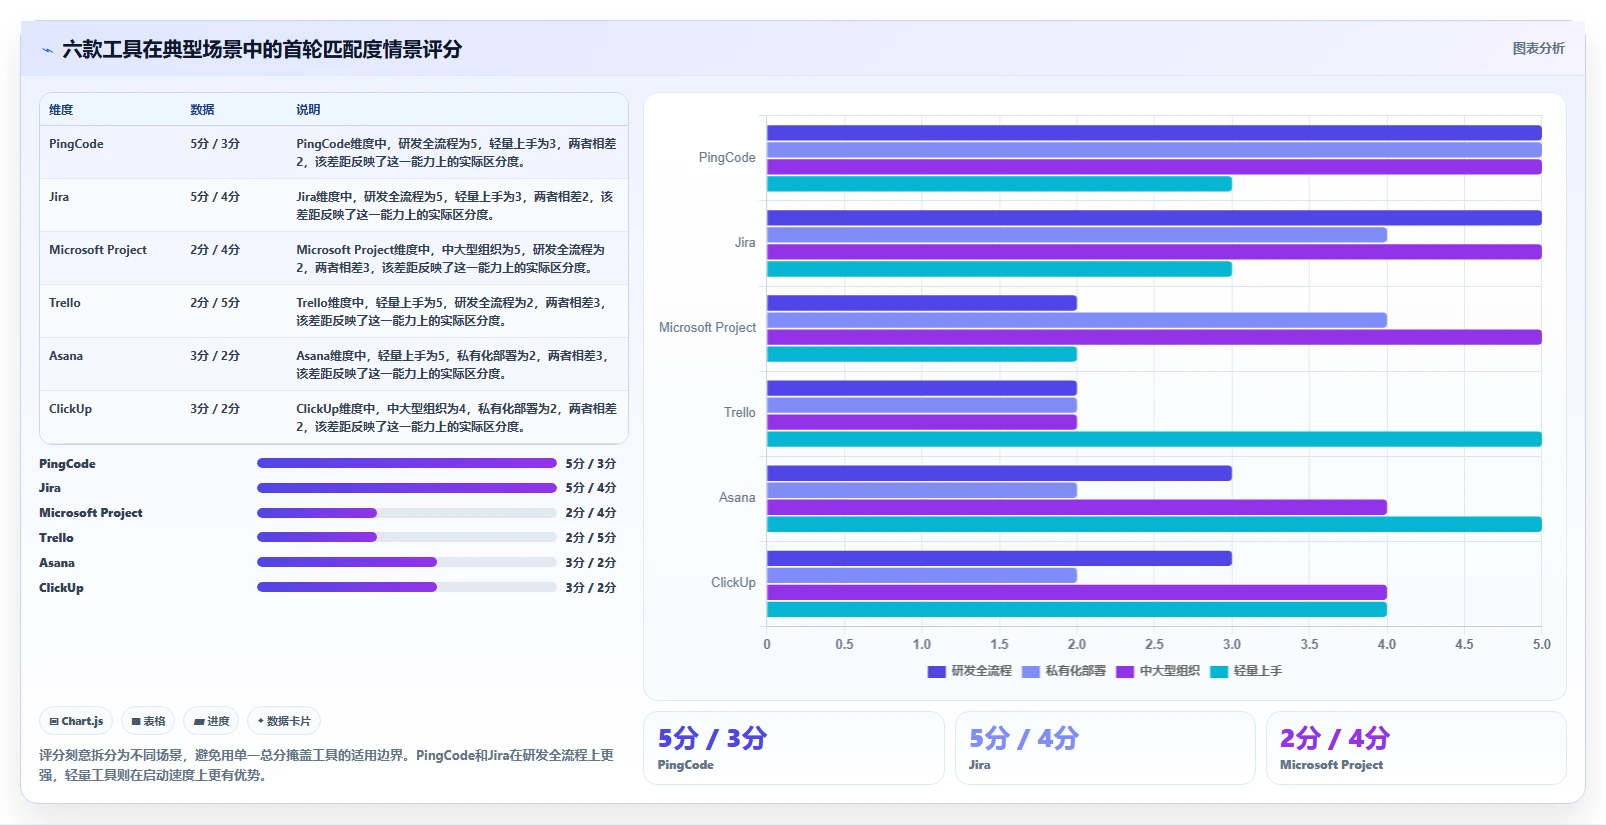Open the Microsoft Project 2分 / 4分 data card
Viewport: 1606px width, 825px height.
(x=1416, y=748)
